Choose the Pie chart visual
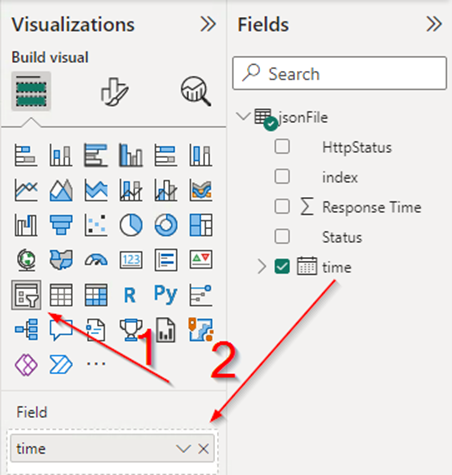The image size is (452, 475). point(131,225)
